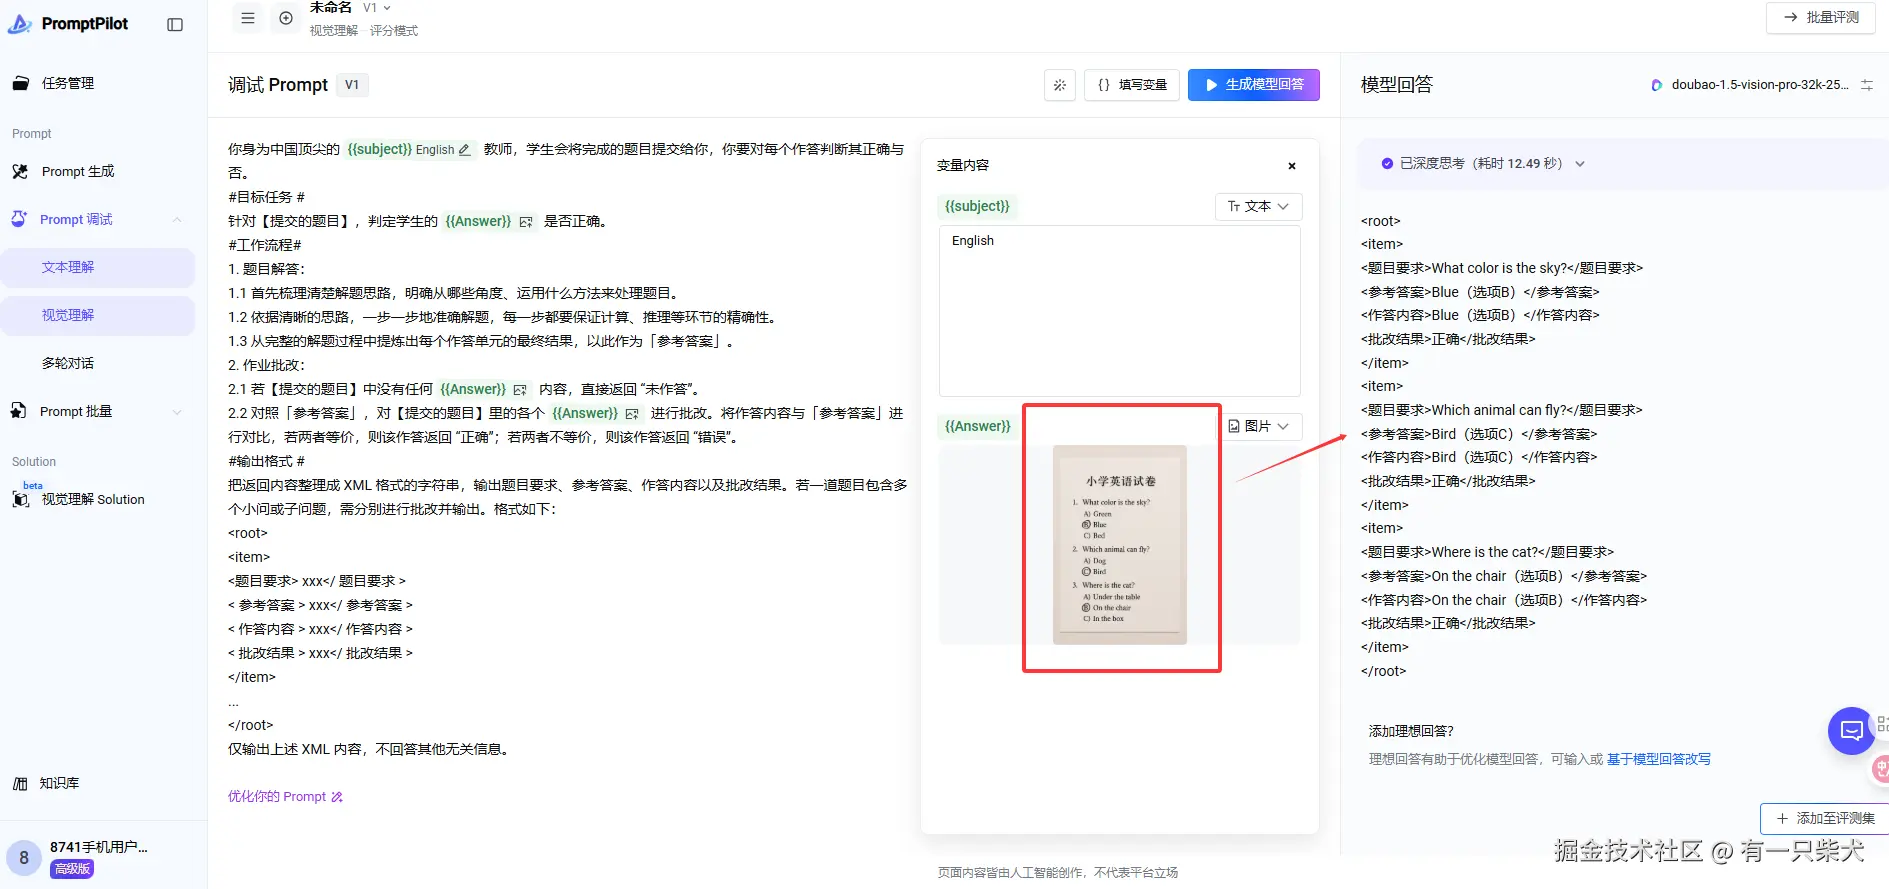Click the user avatar with number 8

pos(24,858)
